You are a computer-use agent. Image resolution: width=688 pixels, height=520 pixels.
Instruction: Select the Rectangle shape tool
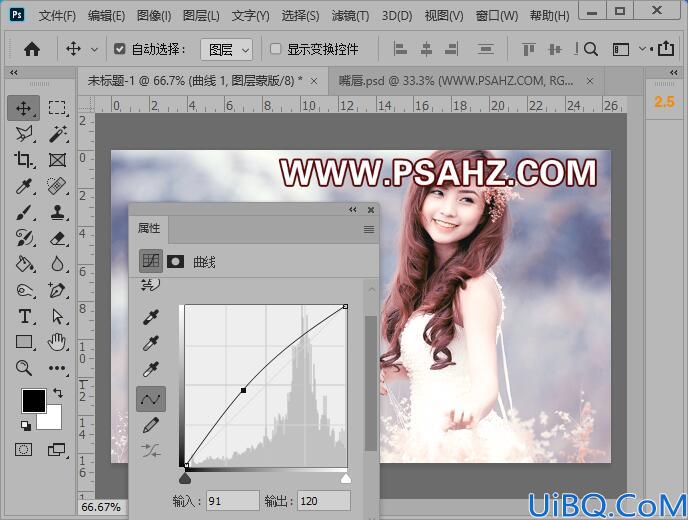[x=24, y=342]
